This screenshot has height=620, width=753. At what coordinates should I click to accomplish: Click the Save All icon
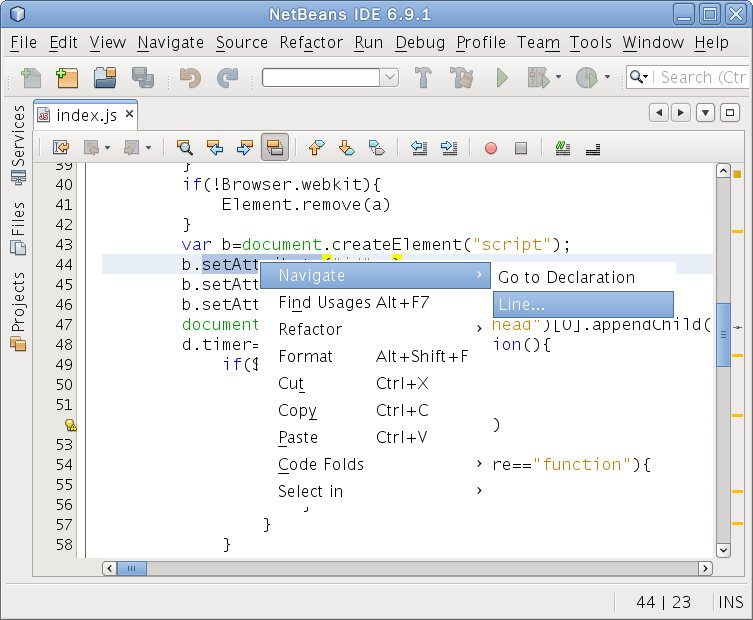click(143, 78)
